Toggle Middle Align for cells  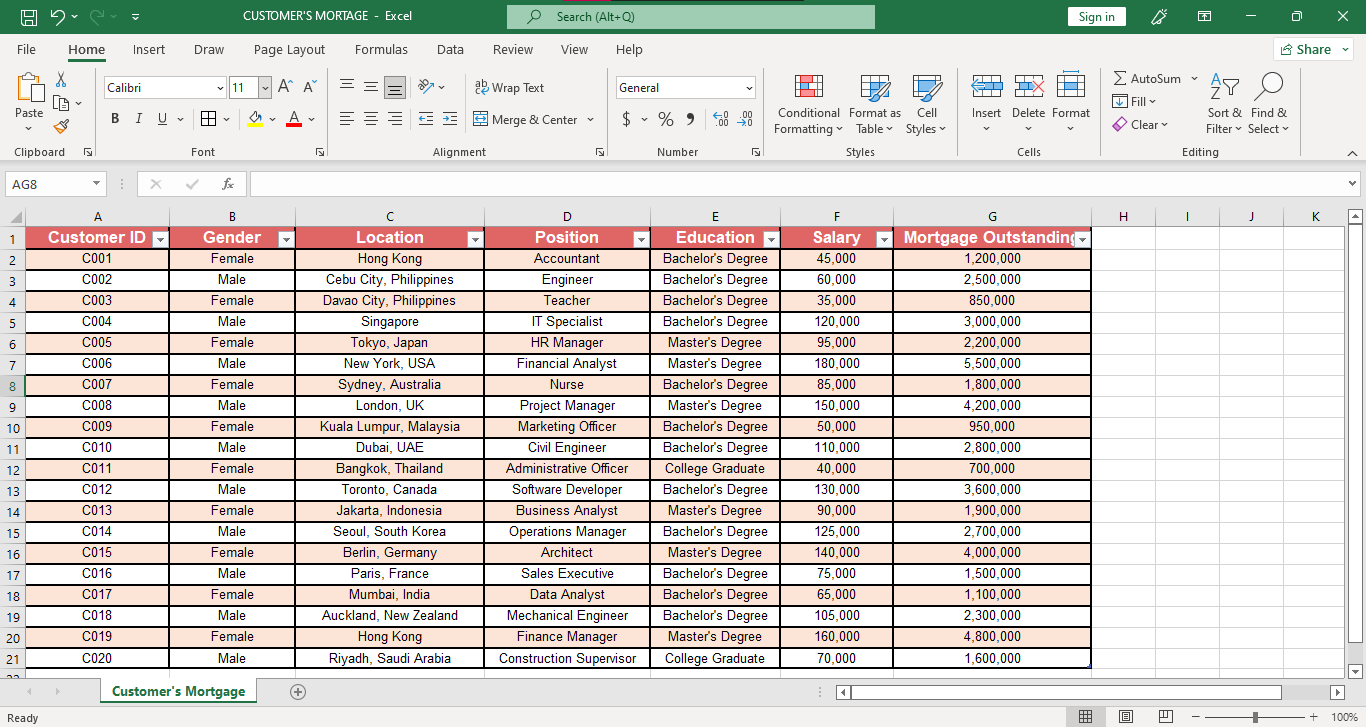(x=371, y=87)
